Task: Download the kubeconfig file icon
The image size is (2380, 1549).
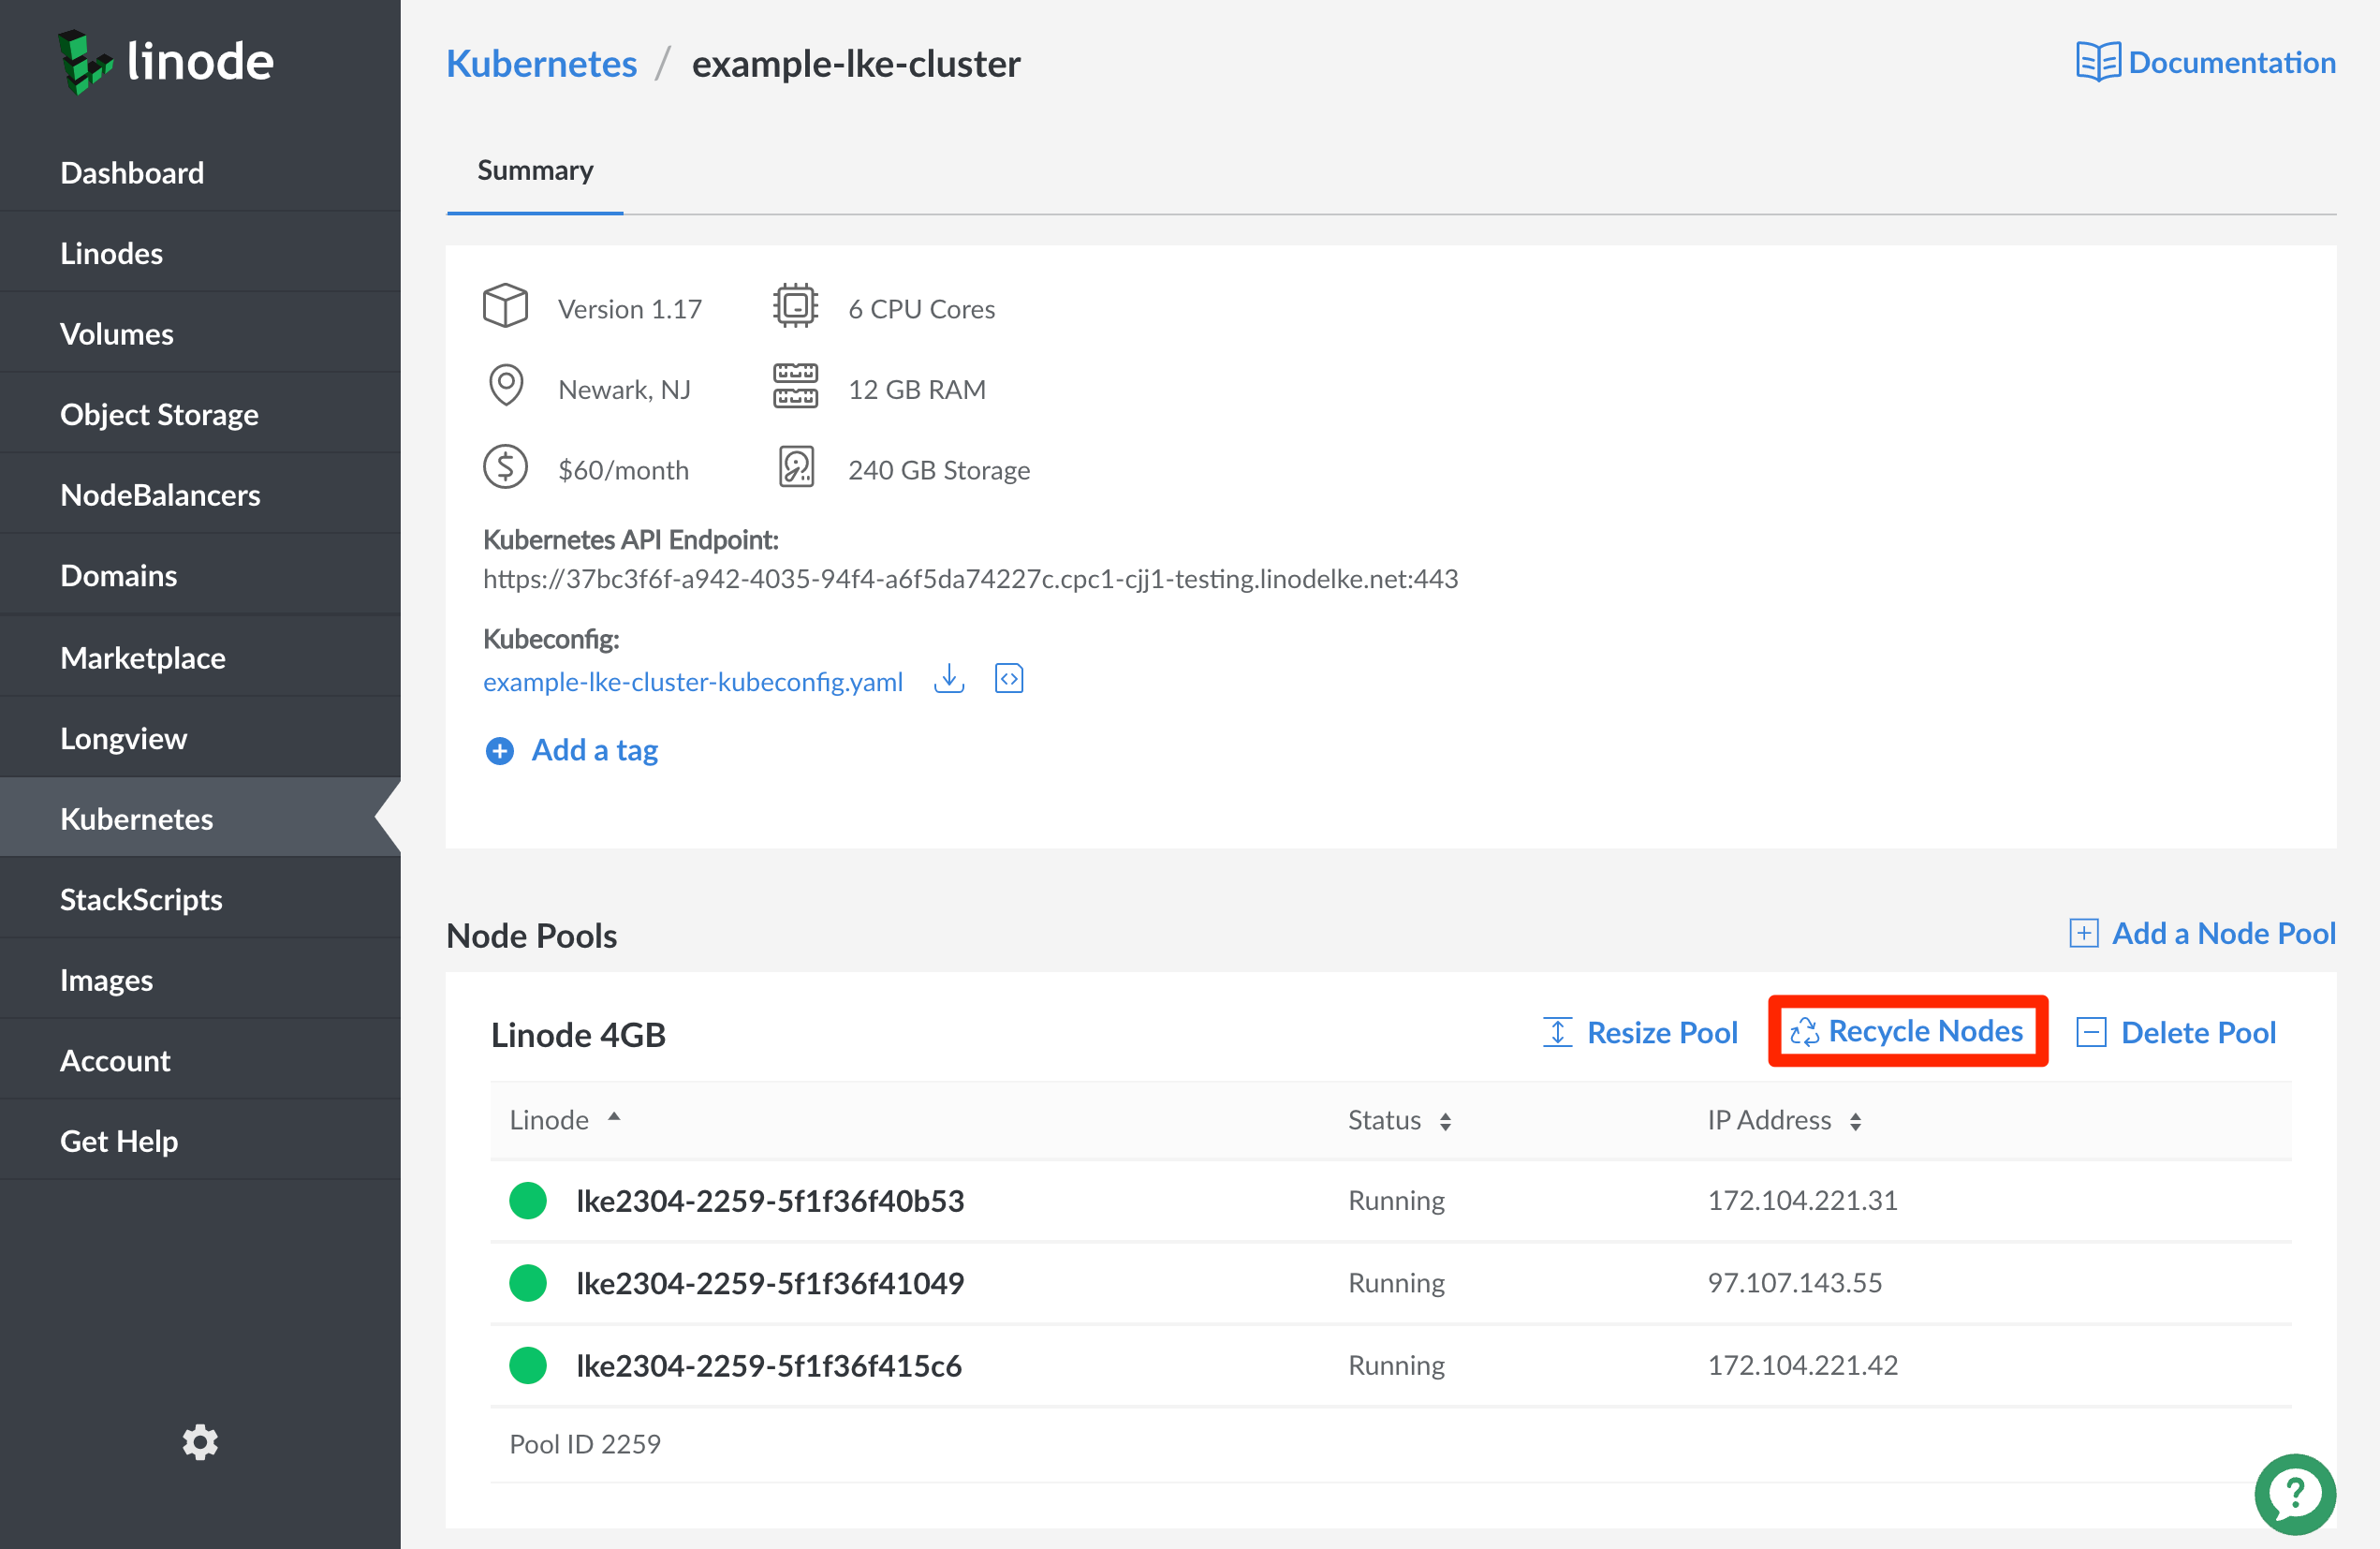Action: [x=948, y=680]
